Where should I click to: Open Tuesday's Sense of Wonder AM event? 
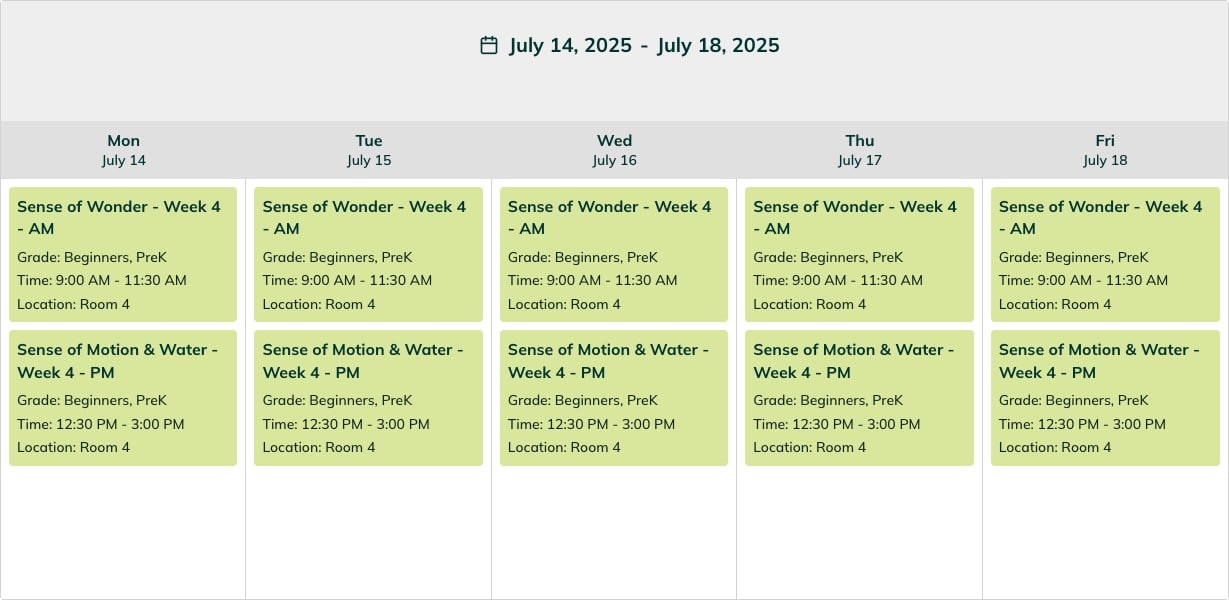click(x=368, y=254)
